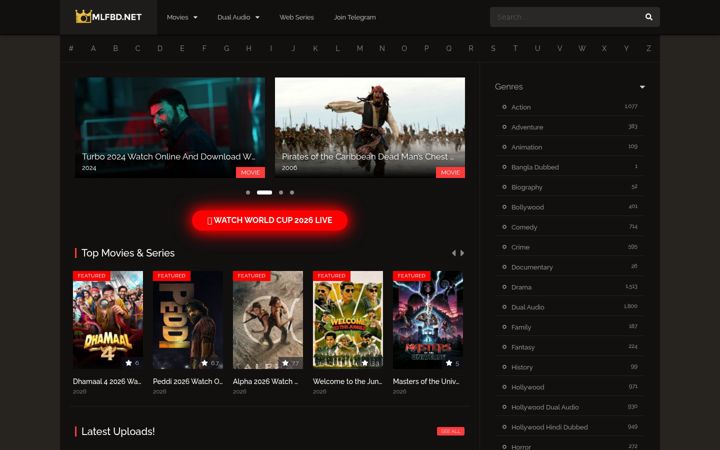The width and height of the screenshot is (720, 450).
Task: Open the Turbo 2024 slider banner
Action: tap(170, 127)
